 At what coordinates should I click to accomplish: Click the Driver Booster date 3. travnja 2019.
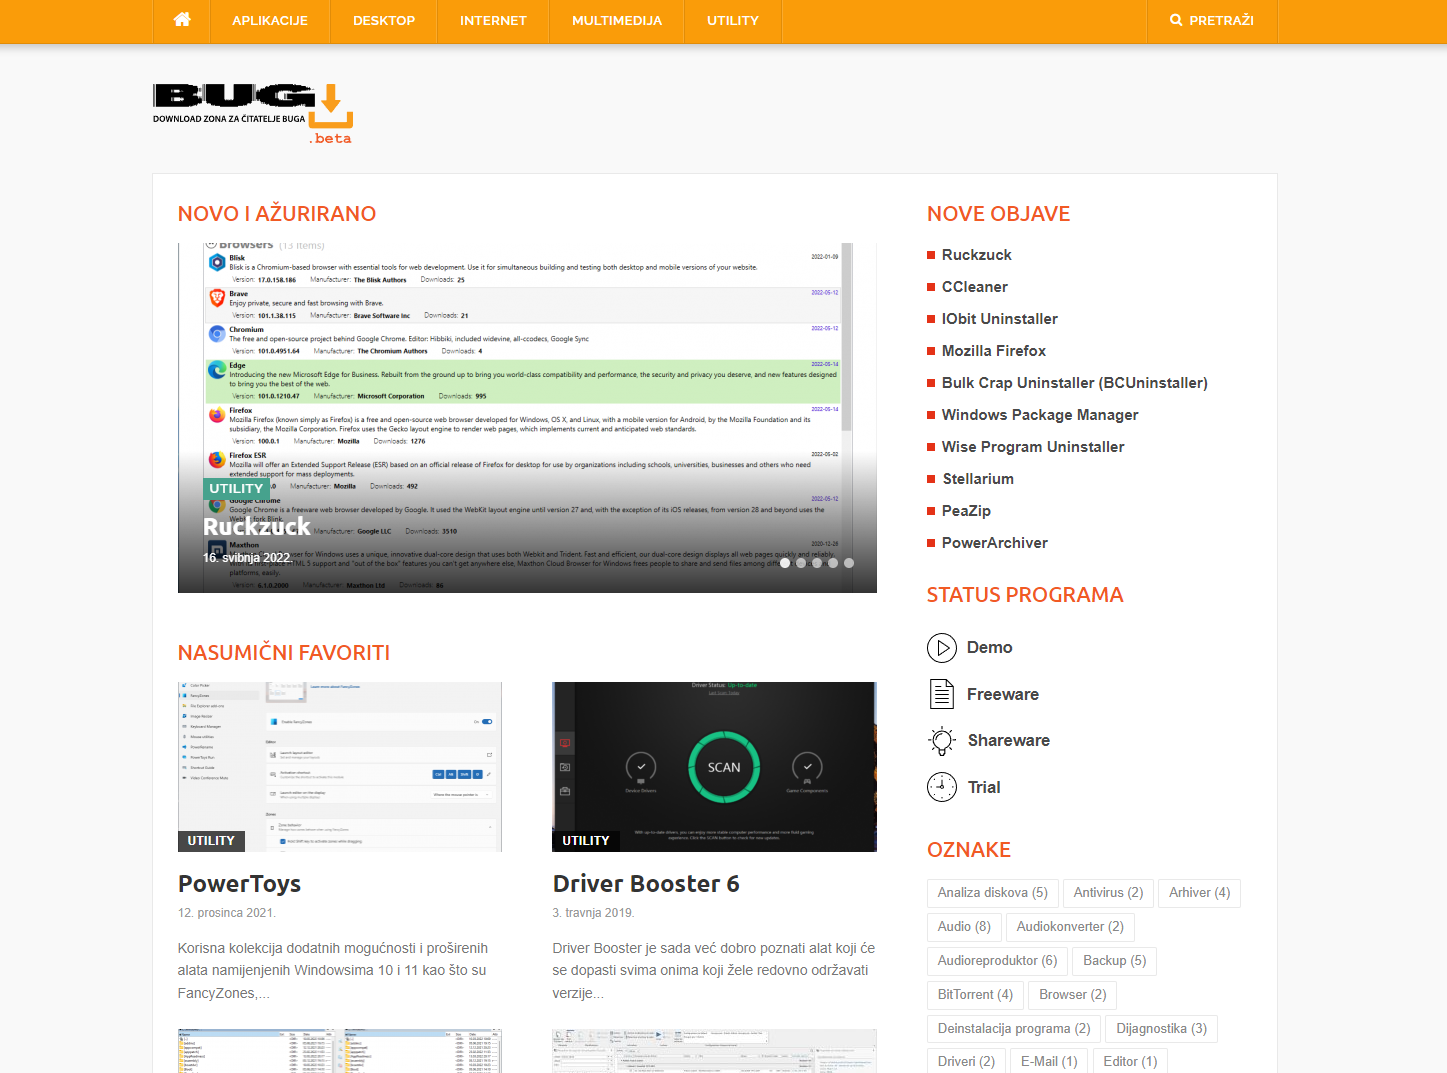pyautogui.click(x=593, y=913)
